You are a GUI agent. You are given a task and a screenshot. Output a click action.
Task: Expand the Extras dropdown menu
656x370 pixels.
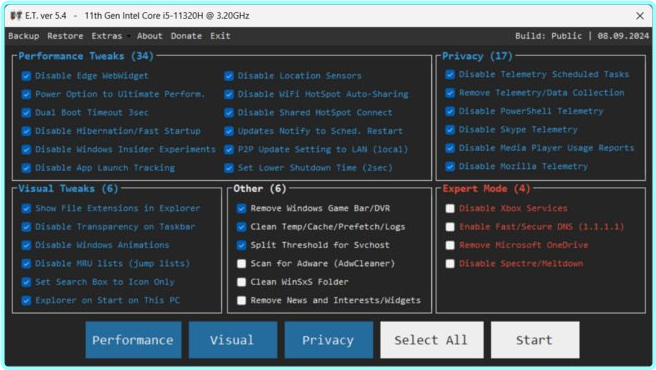point(107,36)
